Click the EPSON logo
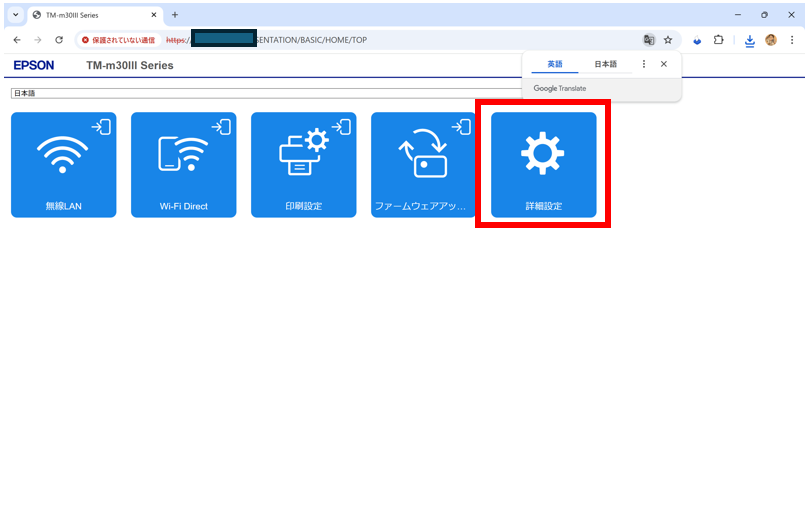Image resolution: width=807 pixels, height=507 pixels. click(x=33, y=65)
